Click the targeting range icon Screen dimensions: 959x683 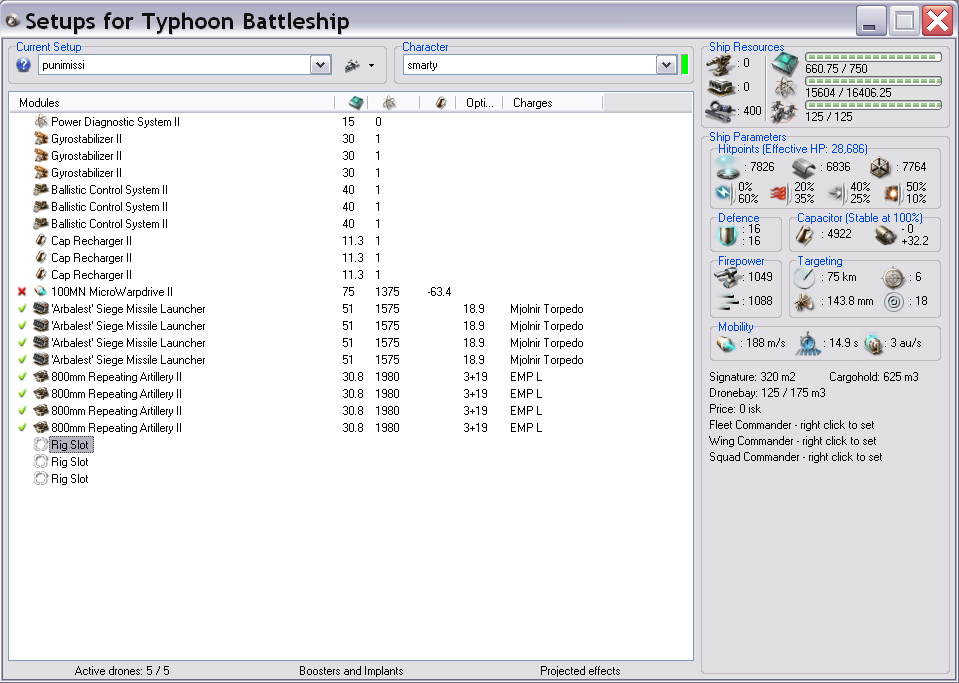(x=805, y=278)
